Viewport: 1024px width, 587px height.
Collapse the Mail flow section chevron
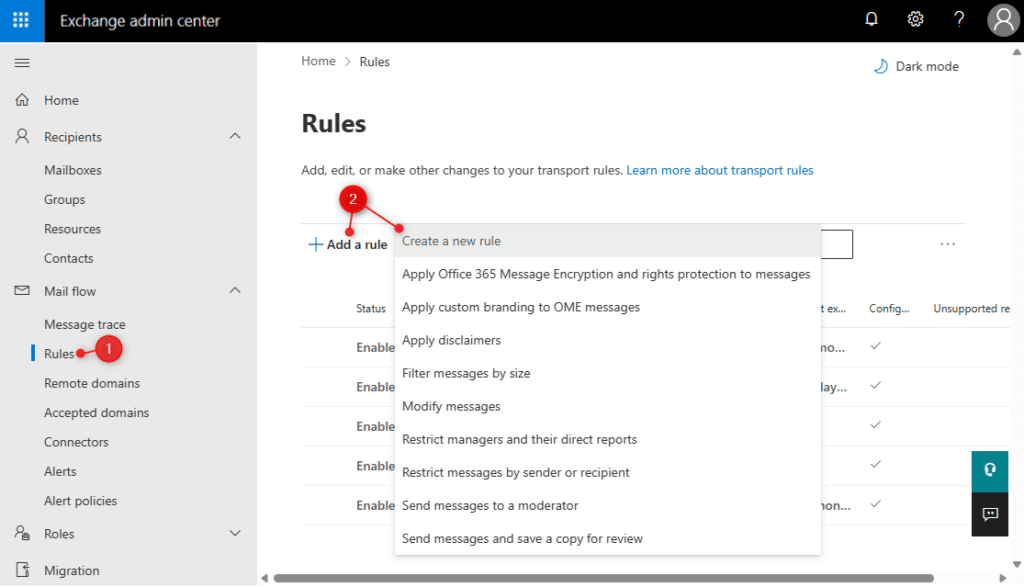coord(235,291)
